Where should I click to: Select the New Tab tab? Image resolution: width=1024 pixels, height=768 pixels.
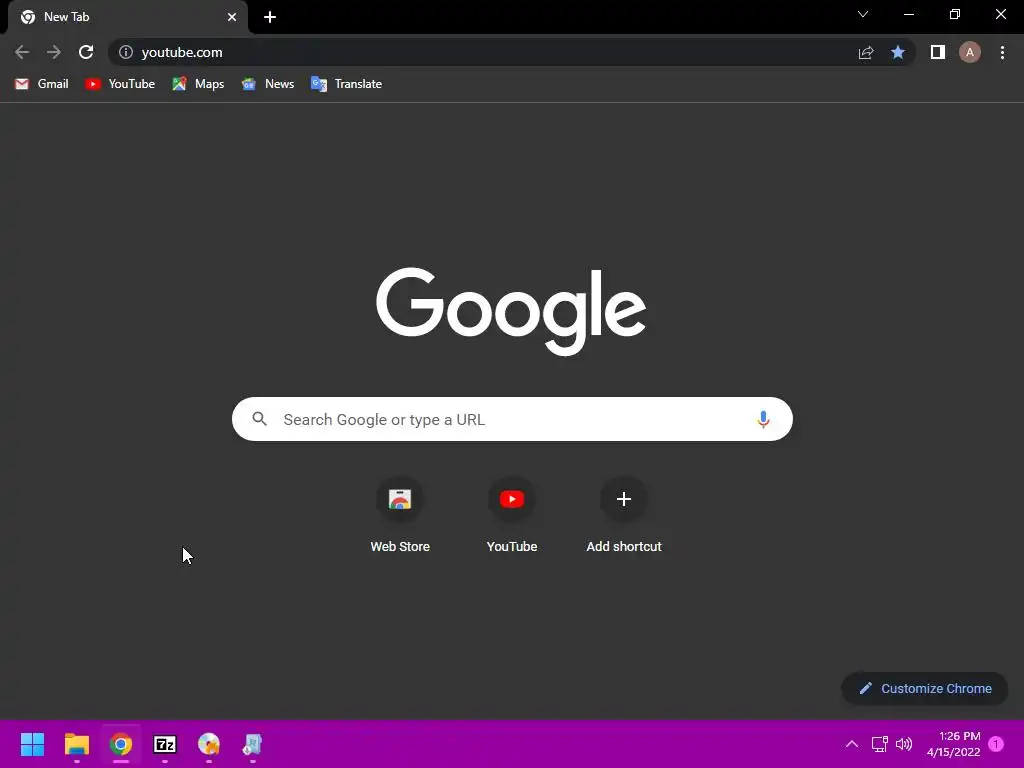pos(127,17)
